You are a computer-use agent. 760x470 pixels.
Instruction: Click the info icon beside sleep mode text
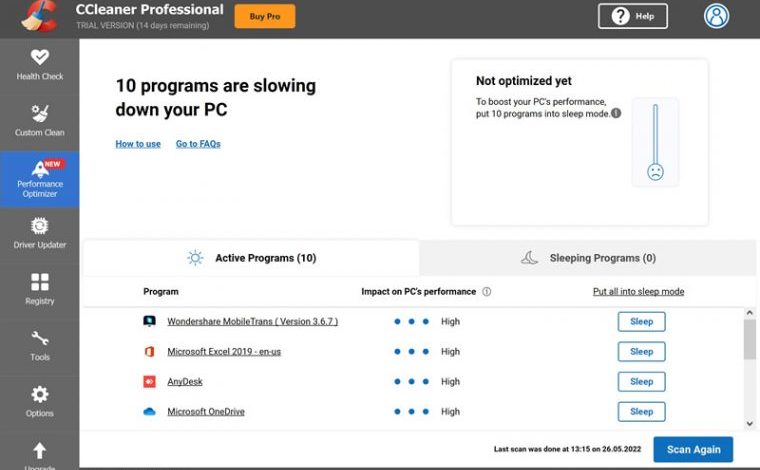[616, 113]
